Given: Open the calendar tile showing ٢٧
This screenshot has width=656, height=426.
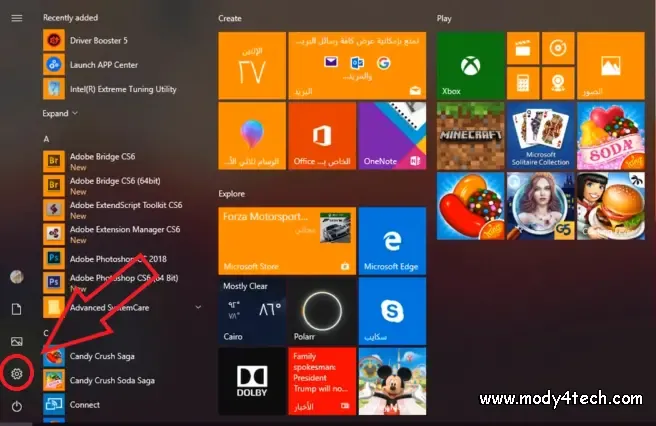Looking at the screenshot, I should pos(252,66).
